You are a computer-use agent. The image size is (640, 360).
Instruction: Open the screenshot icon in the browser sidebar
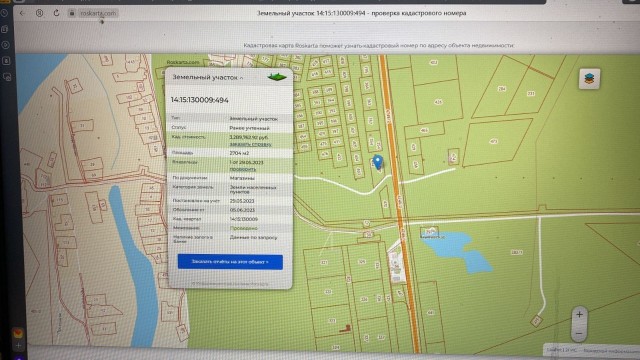pos(7,76)
